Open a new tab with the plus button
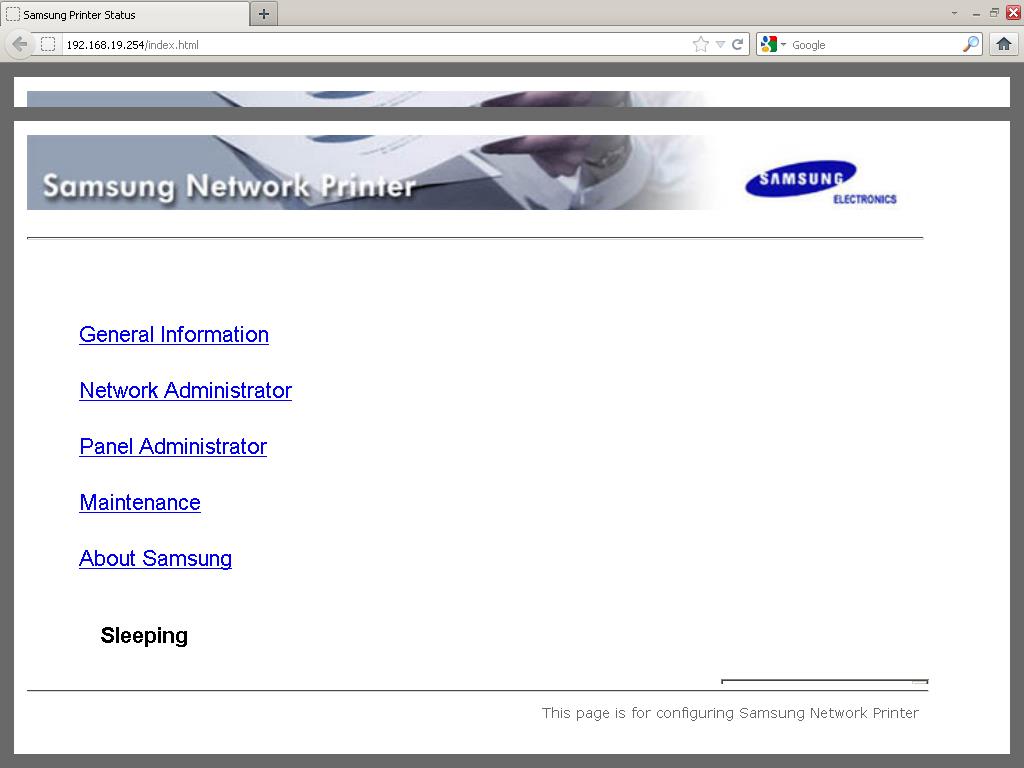 264,14
